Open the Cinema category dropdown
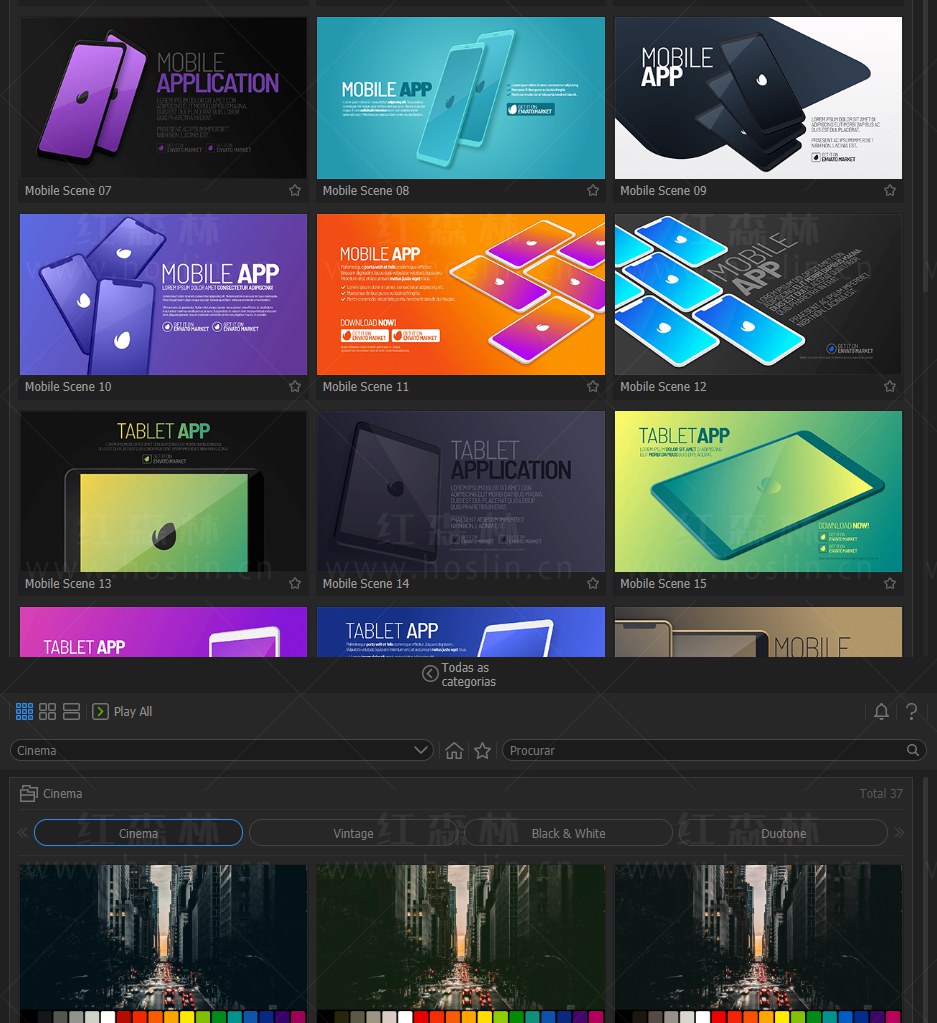The width and height of the screenshot is (937, 1023). (x=222, y=750)
